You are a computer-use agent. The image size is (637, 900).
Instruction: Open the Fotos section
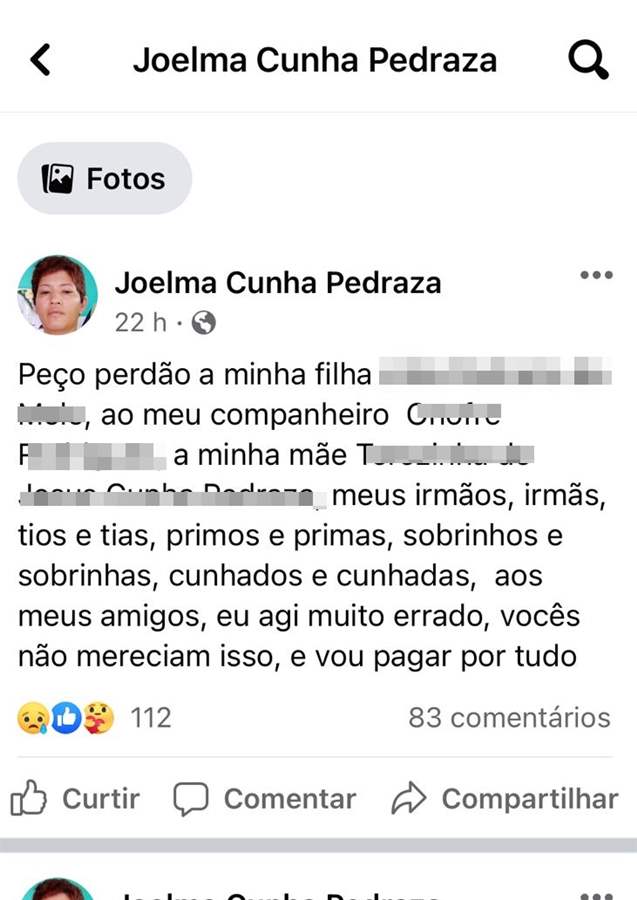[x=104, y=179]
